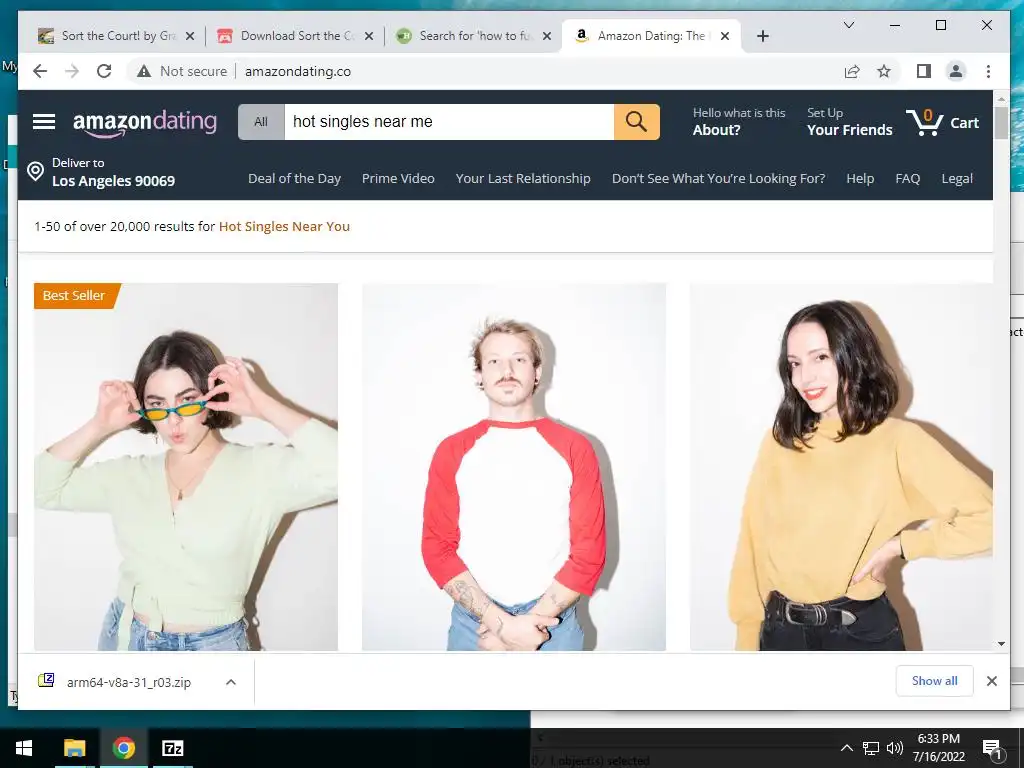Click the page scrollbar down arrow
Screen dimensions: 1024x768
tap(1001, 645)
